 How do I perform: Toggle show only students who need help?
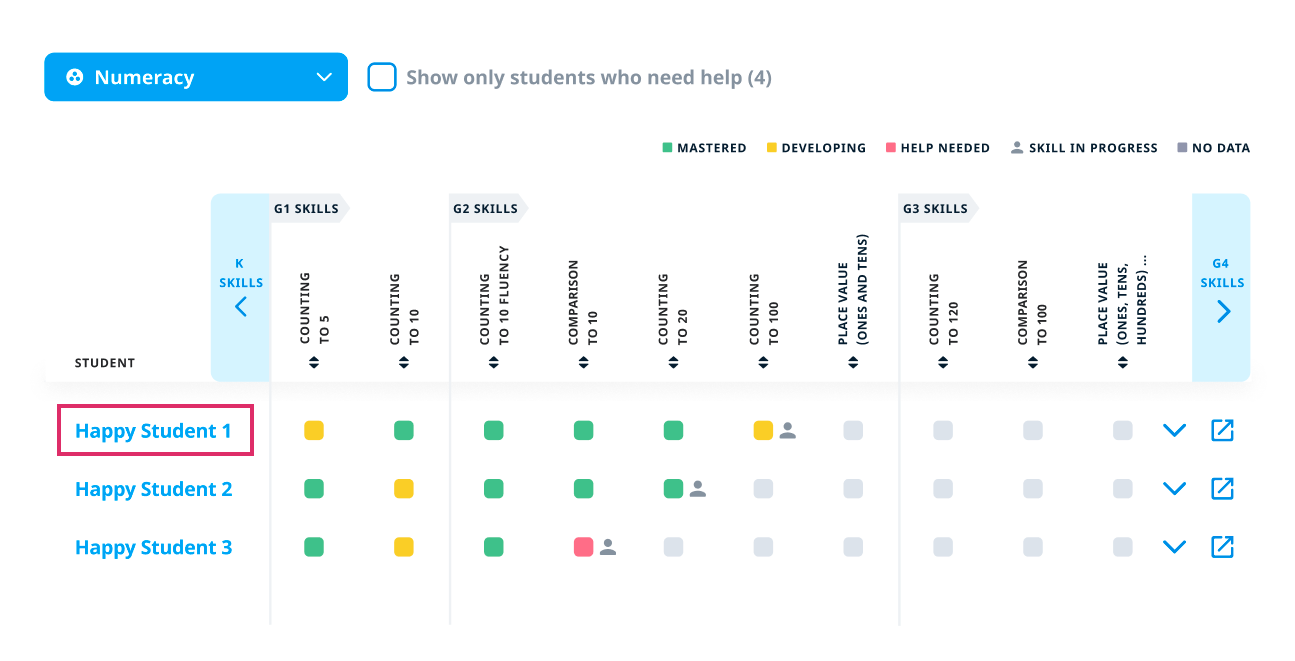382,77
